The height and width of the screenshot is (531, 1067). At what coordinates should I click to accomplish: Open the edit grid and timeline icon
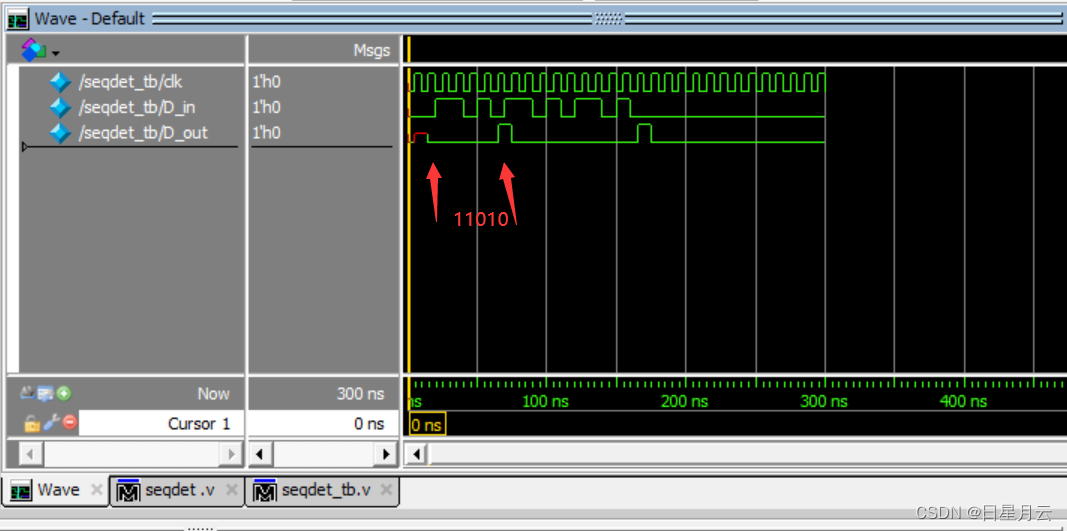[x=46, y=393]
